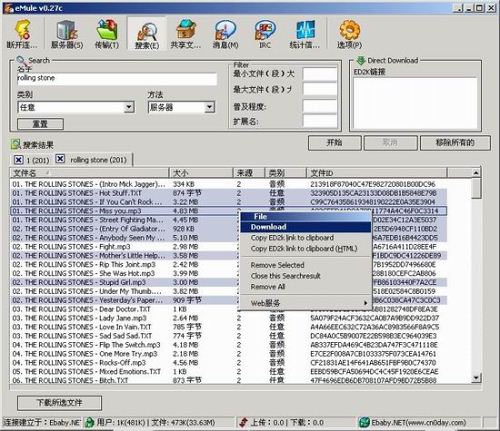Click the Start (开始) search button
This screenshot has height=431, width=500.
[335, 143]
